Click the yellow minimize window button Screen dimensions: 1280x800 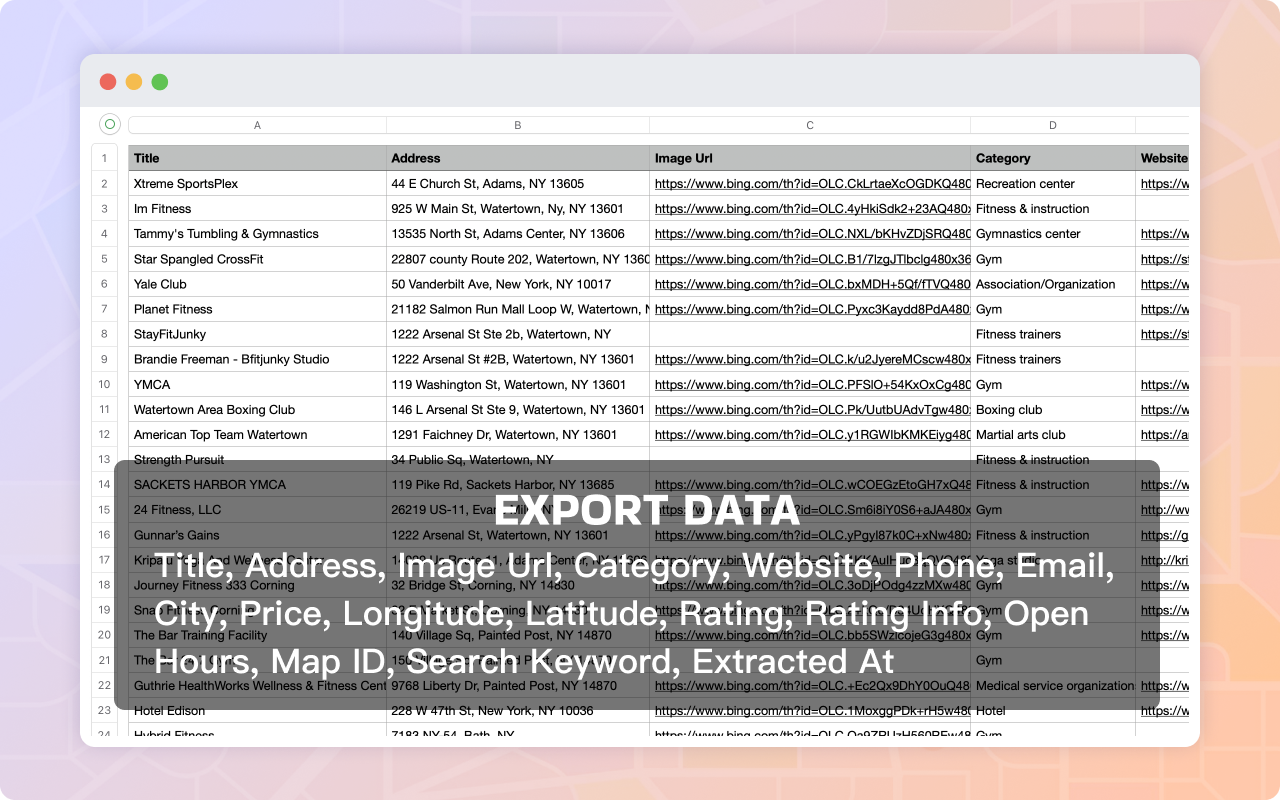pyautogui.click(x=134, y=82)
